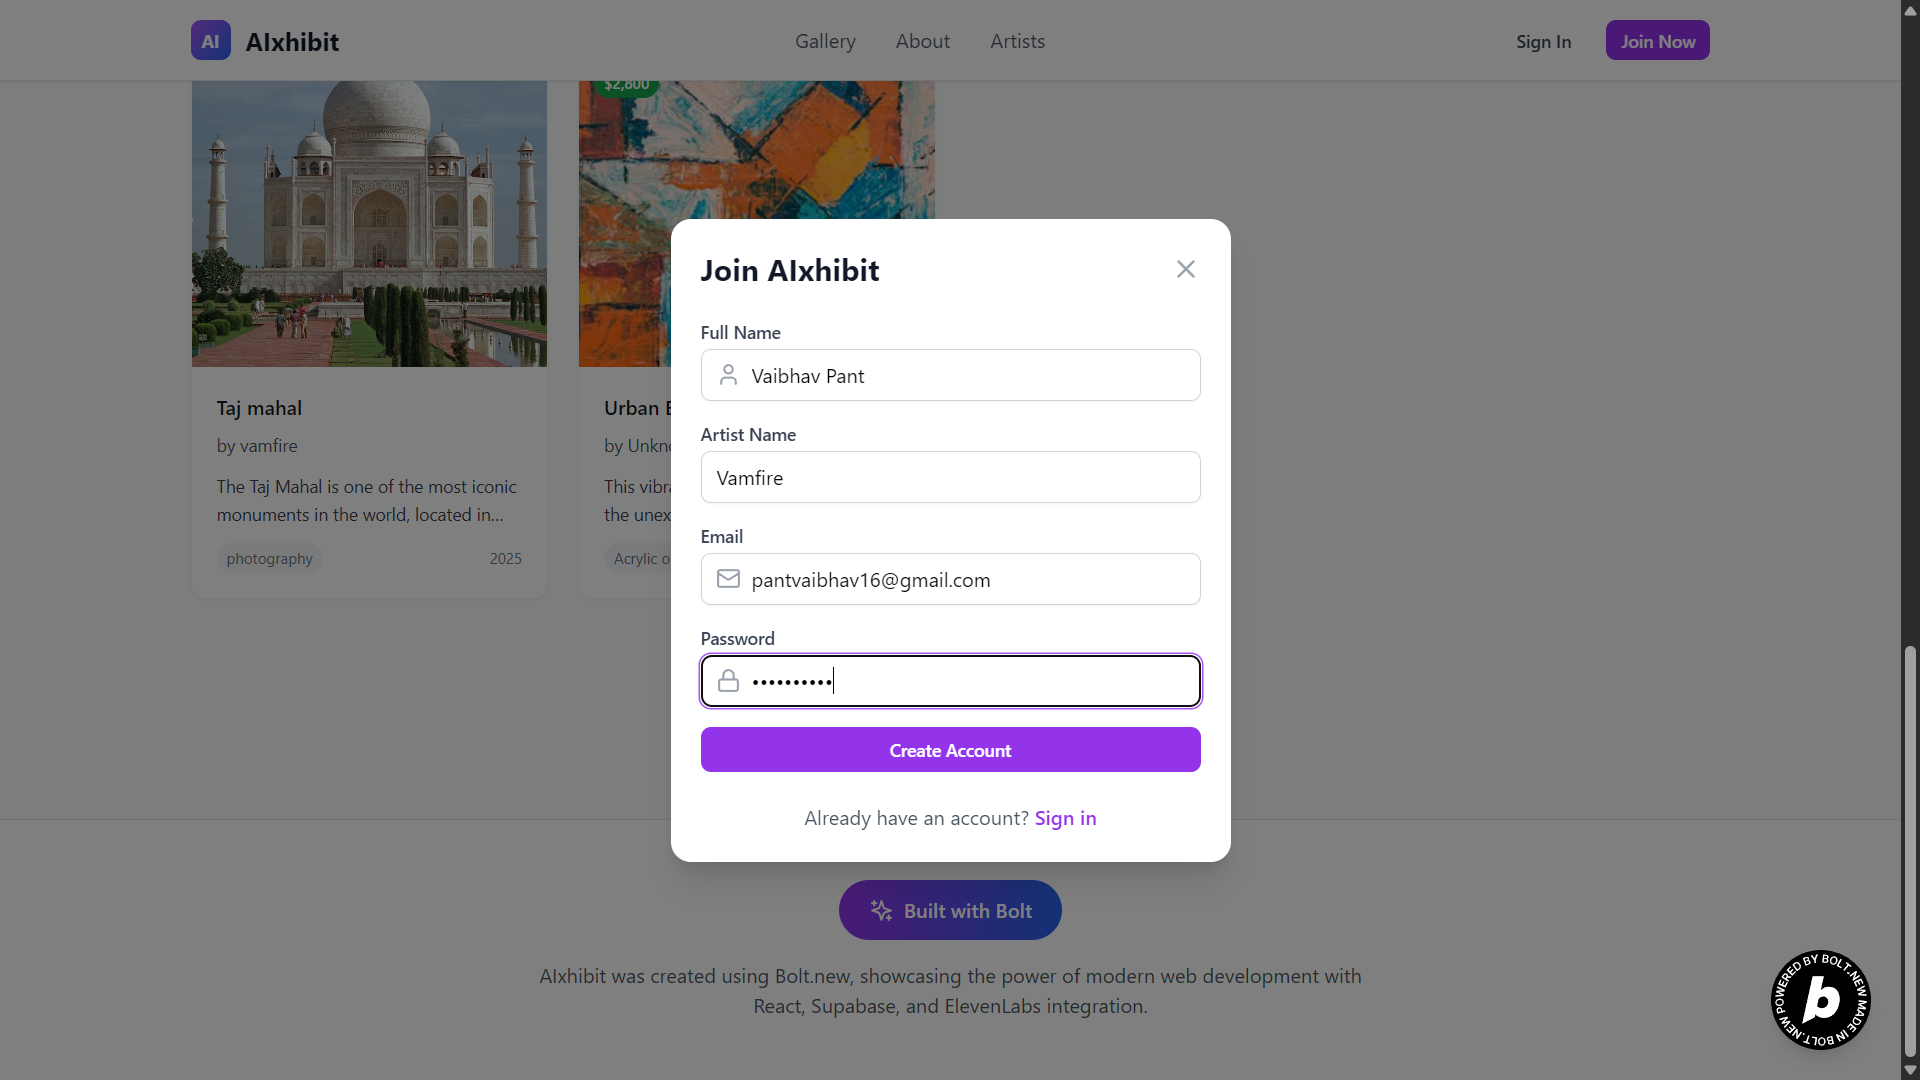Image resolution: width=1920 pixels, height=1080 pixels.
Task: Click the lock icon in Password field
Action: point(728,681)
